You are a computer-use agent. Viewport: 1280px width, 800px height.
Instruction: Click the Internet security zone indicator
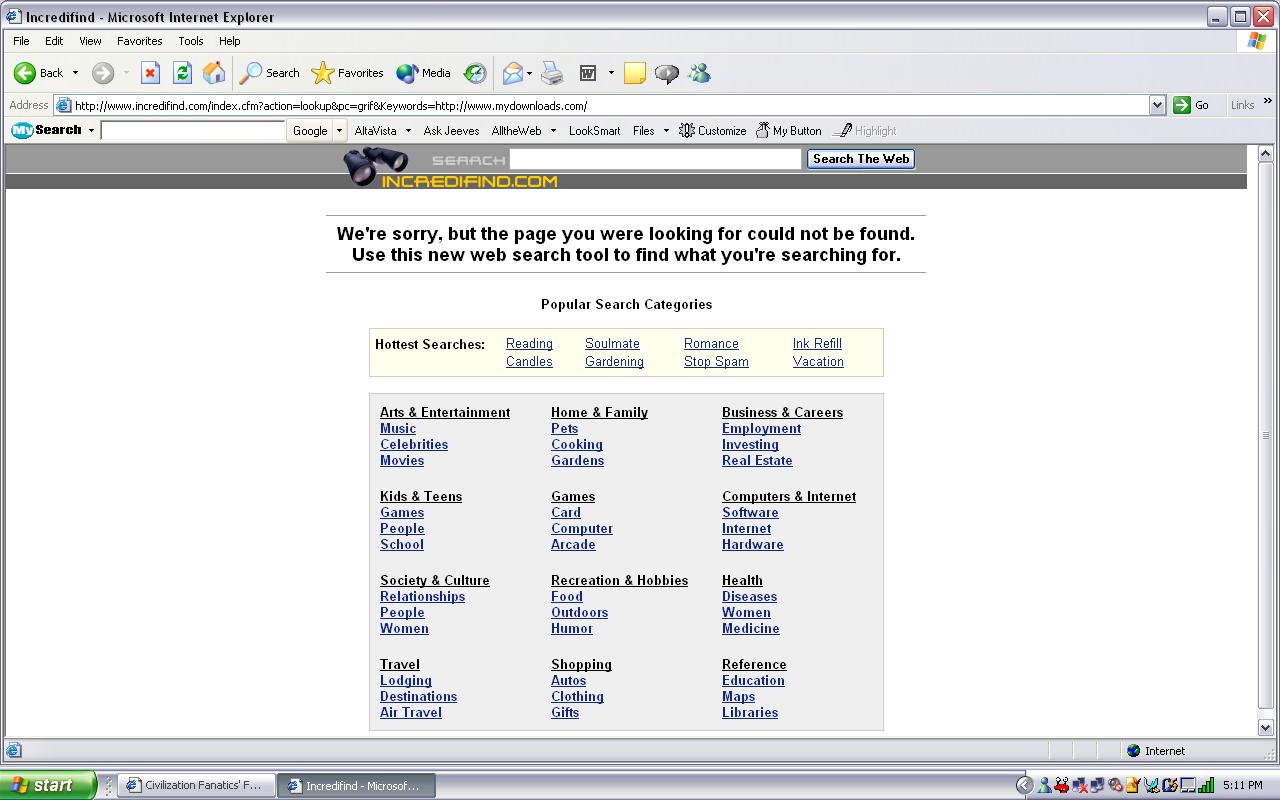coord(1156,751)
